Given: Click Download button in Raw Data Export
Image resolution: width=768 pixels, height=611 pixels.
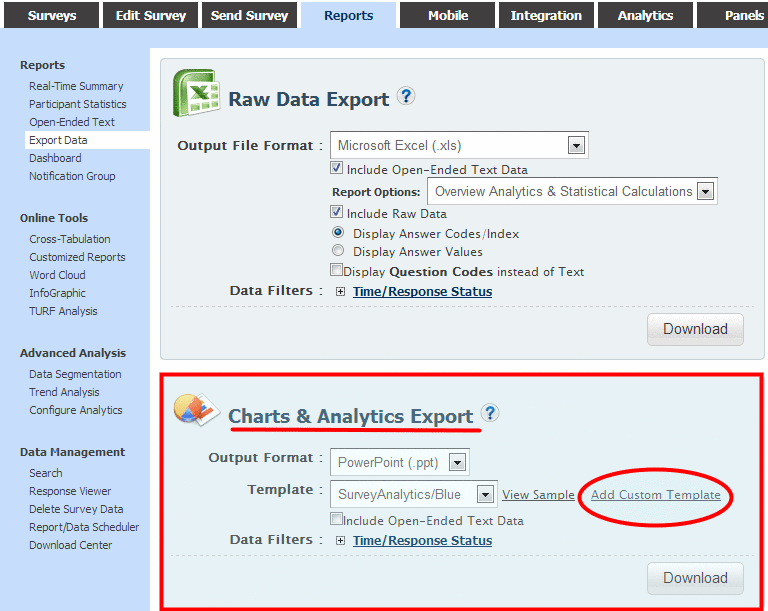Looking at the screenshot, I should [x=695, y=329].
